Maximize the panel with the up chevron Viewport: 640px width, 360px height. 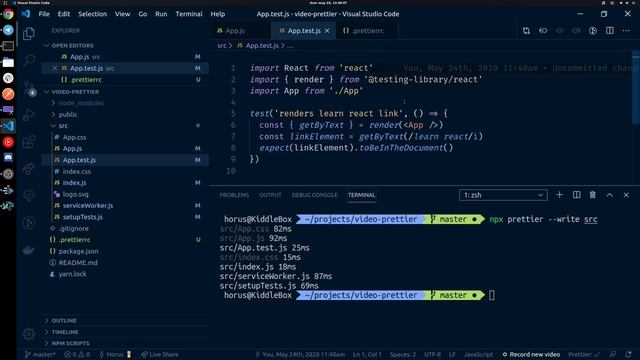pyautogui.click(x=609, y=195)
